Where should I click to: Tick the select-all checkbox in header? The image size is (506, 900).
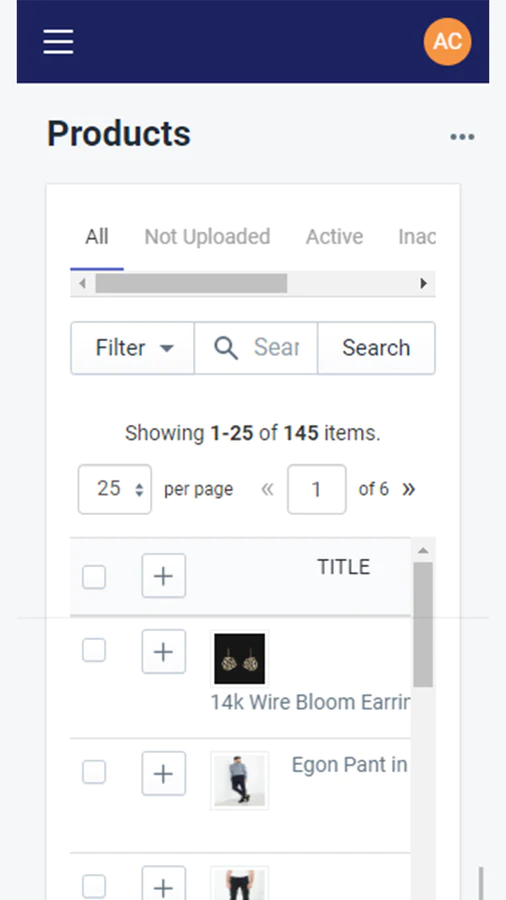click(94, 577)
